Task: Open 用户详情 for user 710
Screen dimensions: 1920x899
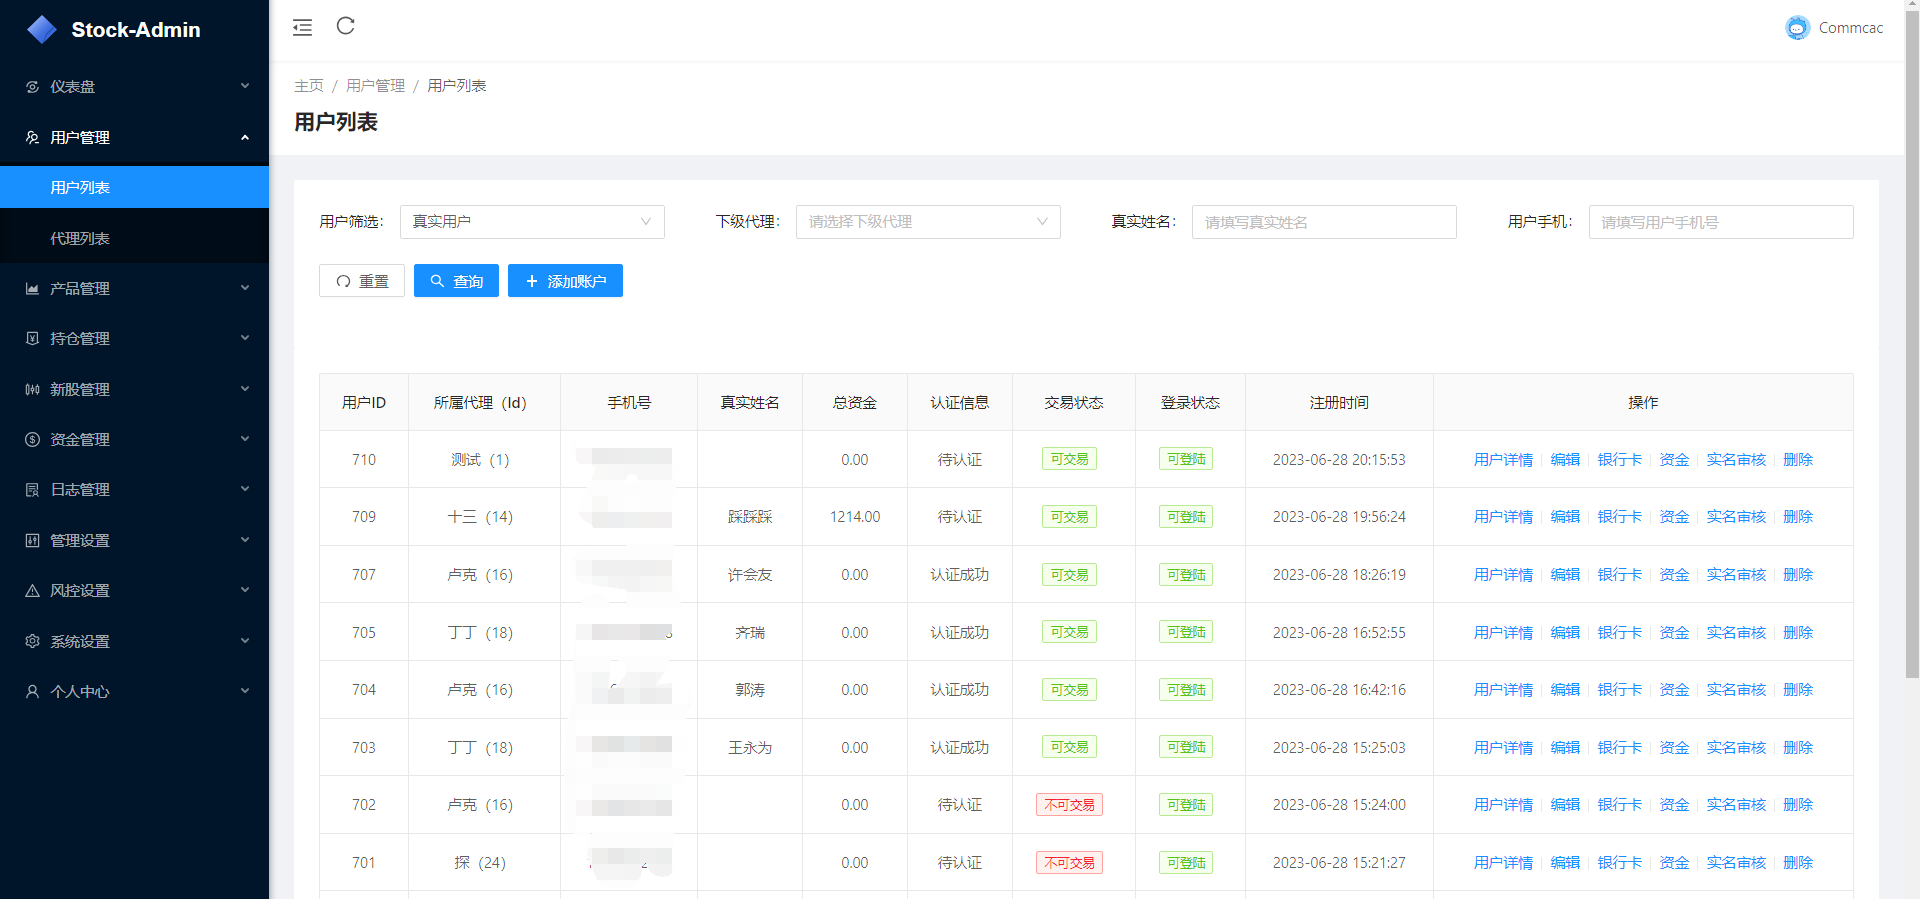Action: click(1502, 460)
